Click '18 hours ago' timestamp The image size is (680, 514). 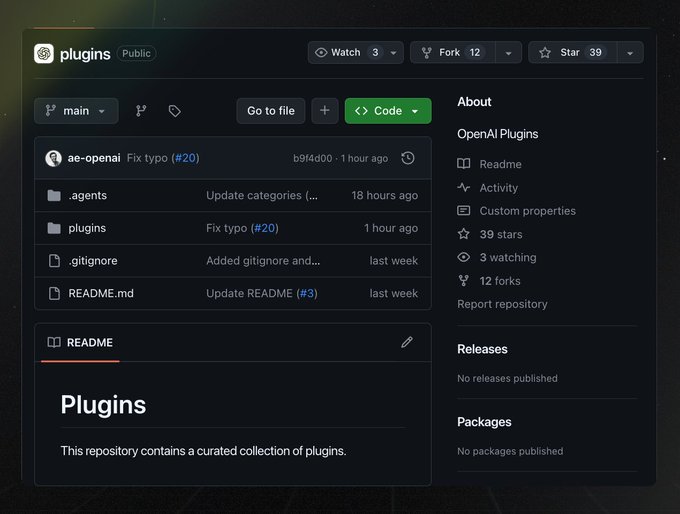coord(385,196)
